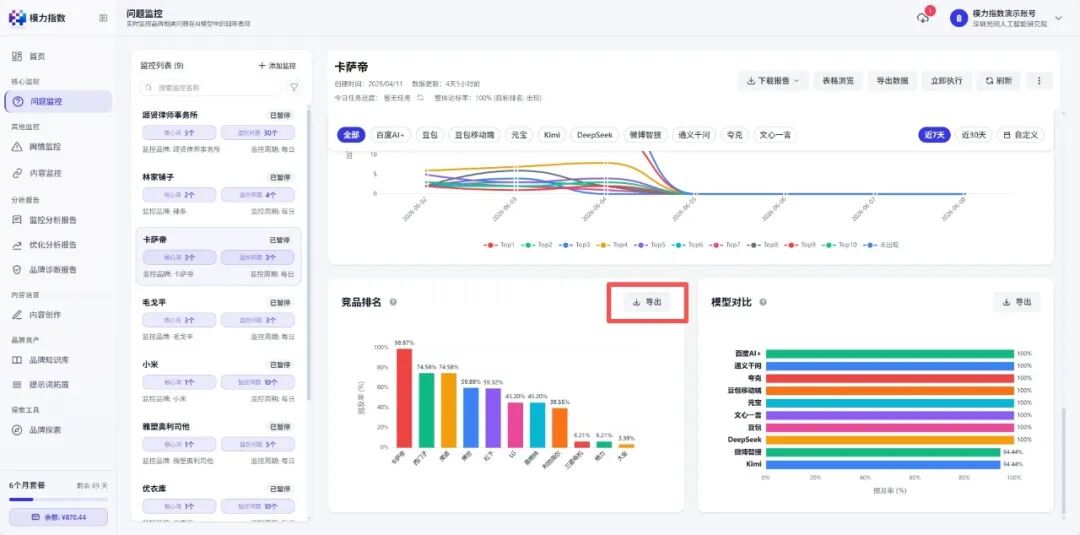Click the 百度AI+ bar in 模型对比

pyautogui.click(x=889, y=354)
